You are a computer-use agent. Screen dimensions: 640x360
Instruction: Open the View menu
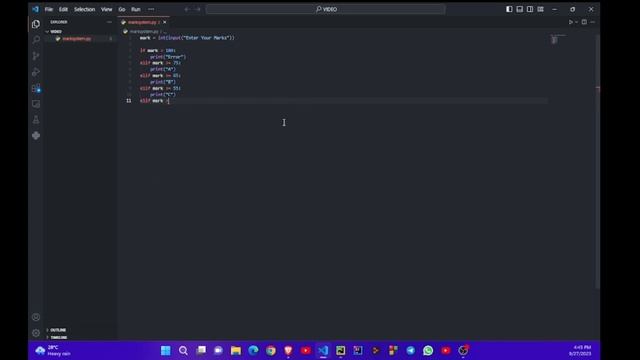tap(107, 9)
